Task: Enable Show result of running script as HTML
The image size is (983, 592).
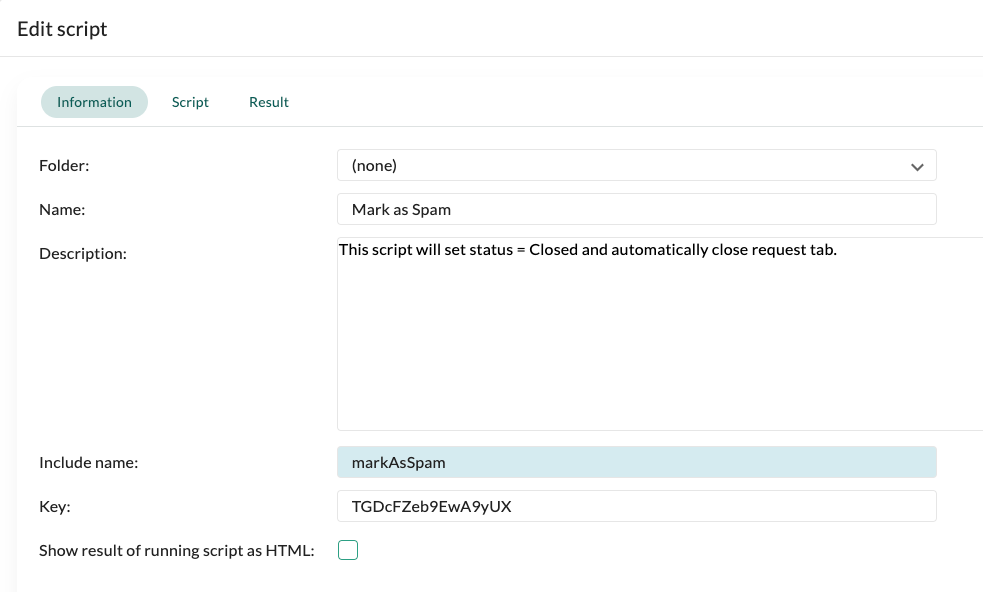Action: click(x=348, y=550)
